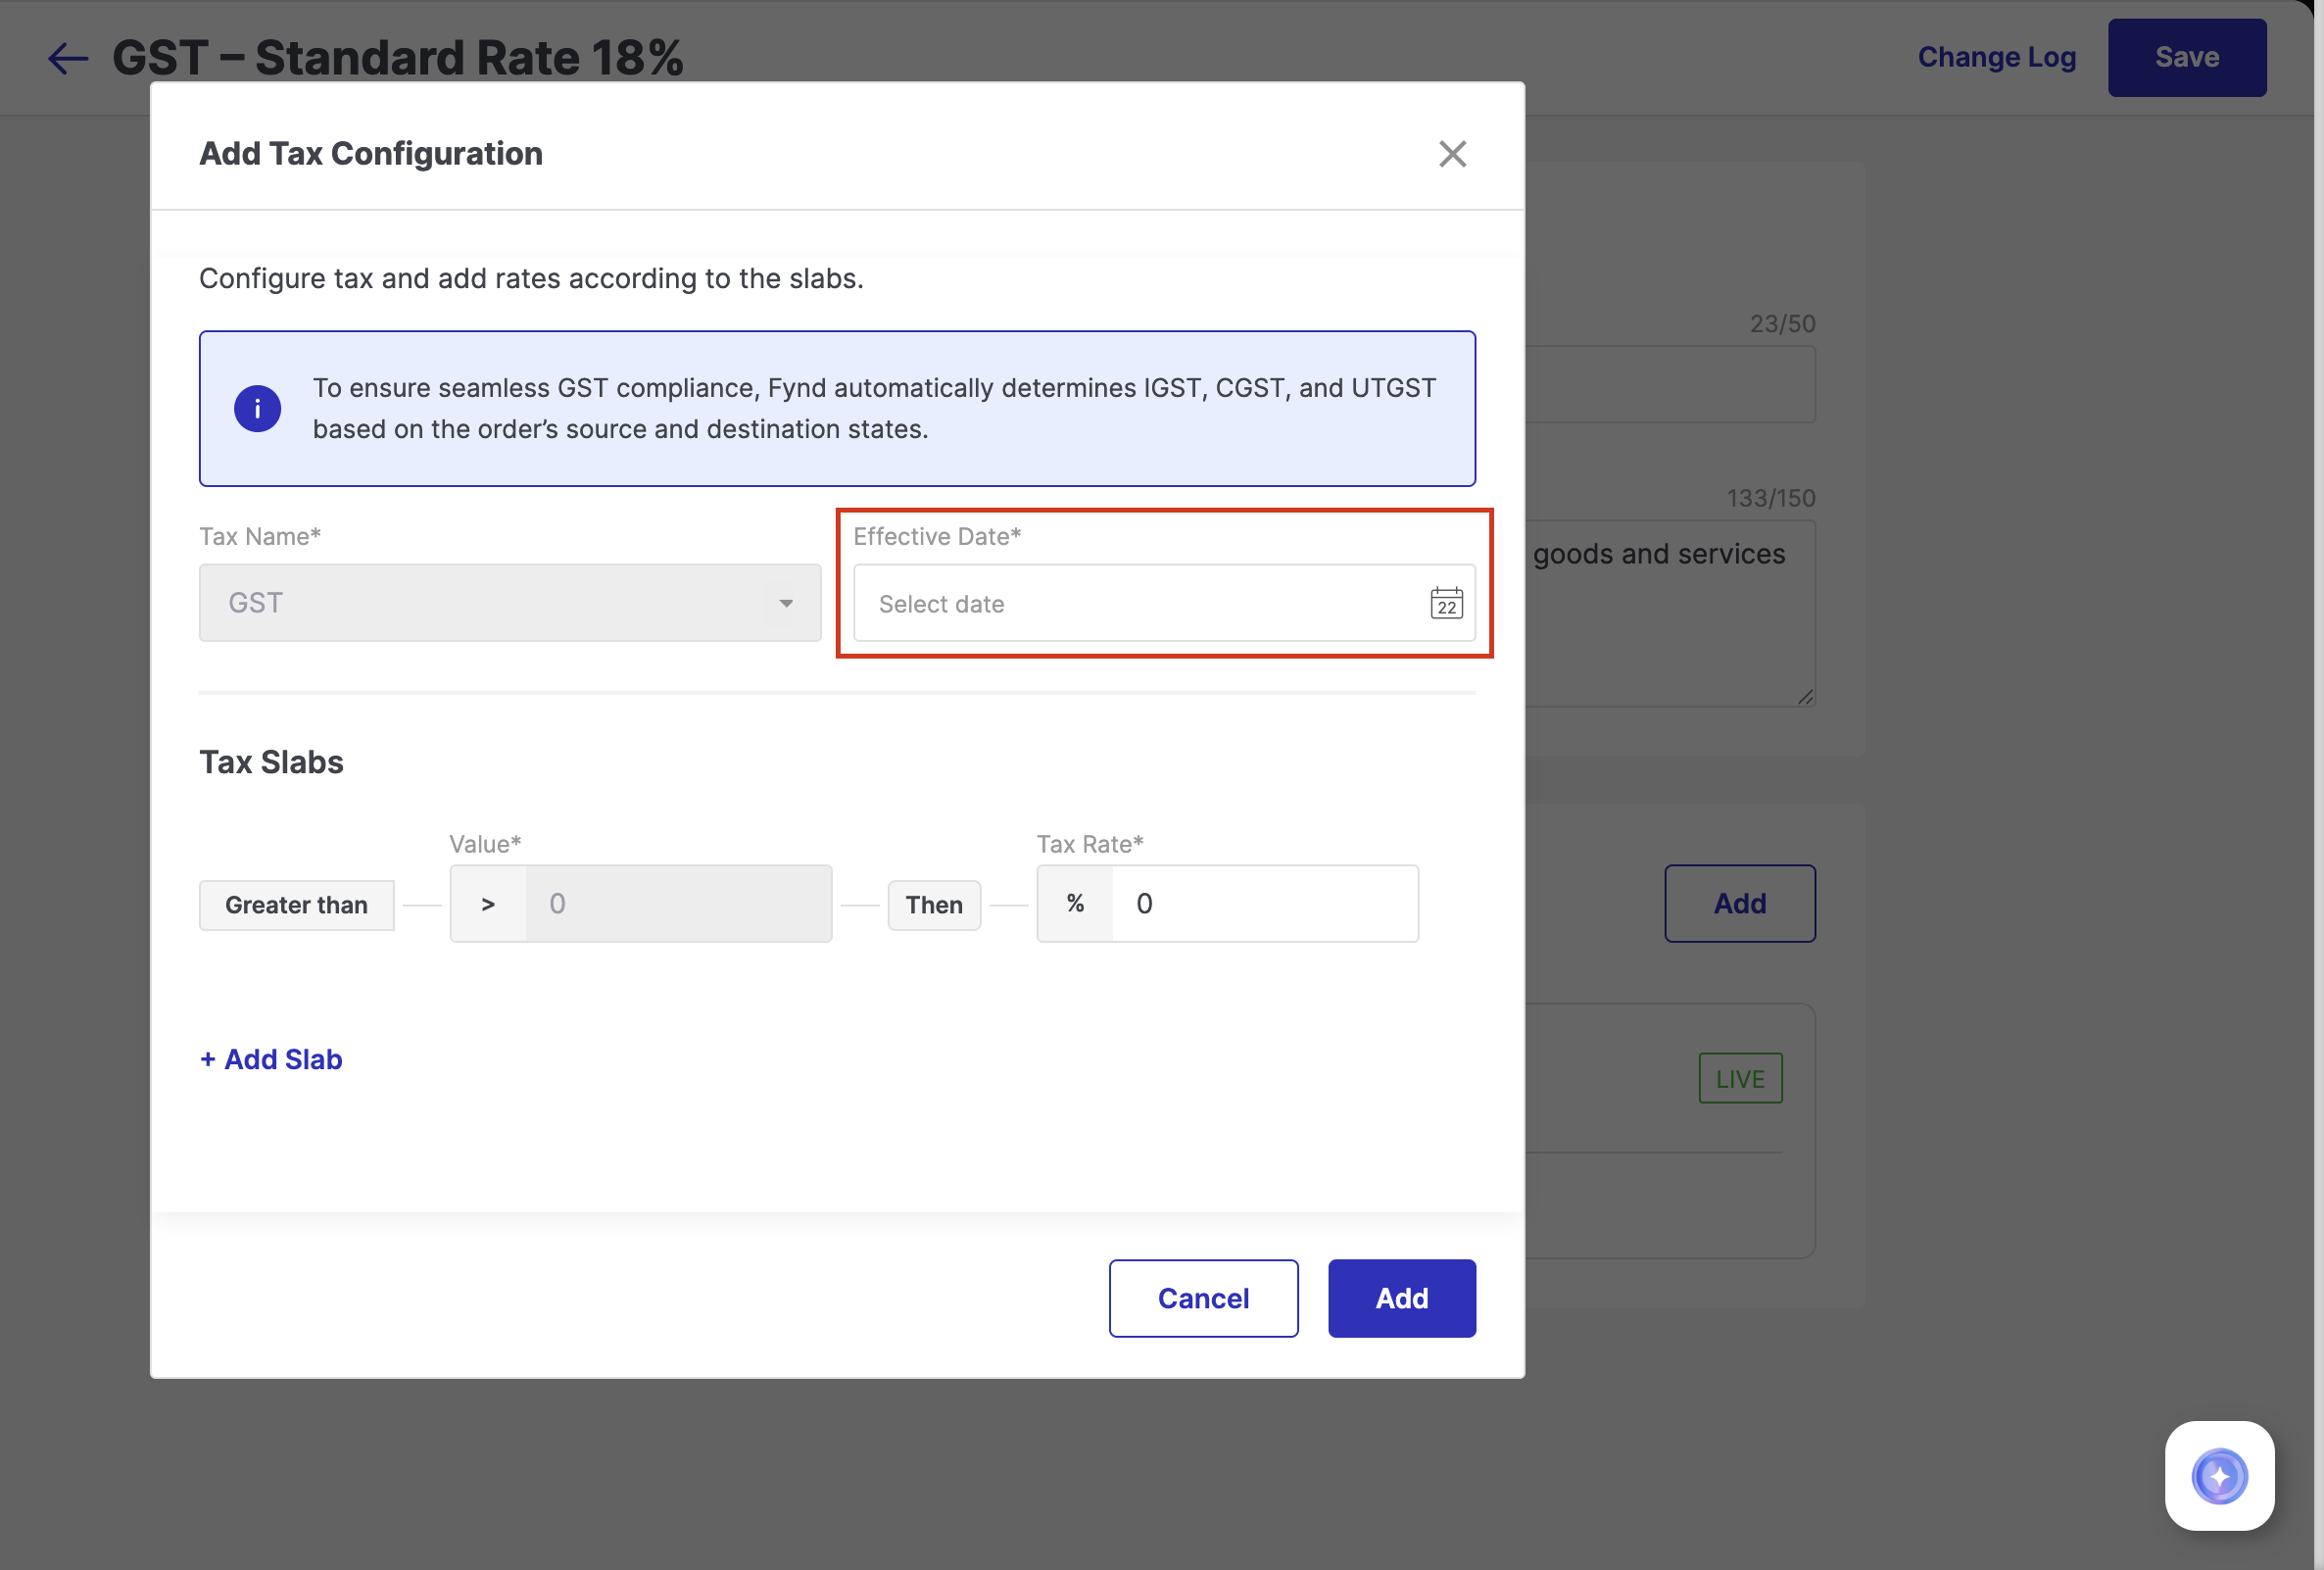
Task: Click the Greater than condition label
Action: pos(296,905)
